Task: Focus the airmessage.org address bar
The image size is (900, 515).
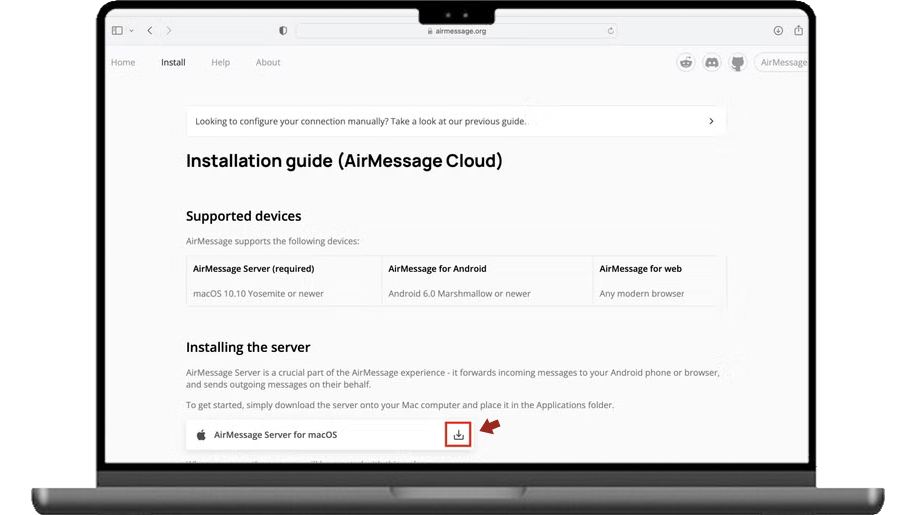Action: pyautogui.click(x=457, y=31)
